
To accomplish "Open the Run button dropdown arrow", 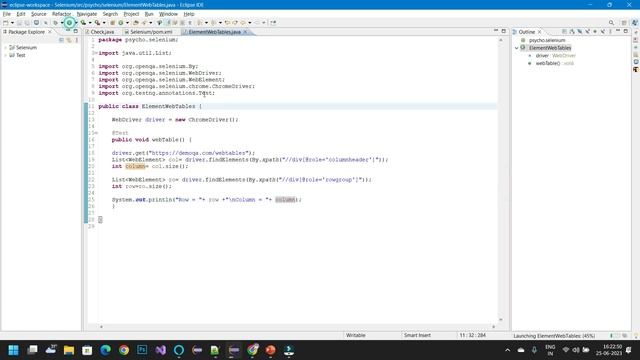I will point(76,22).
